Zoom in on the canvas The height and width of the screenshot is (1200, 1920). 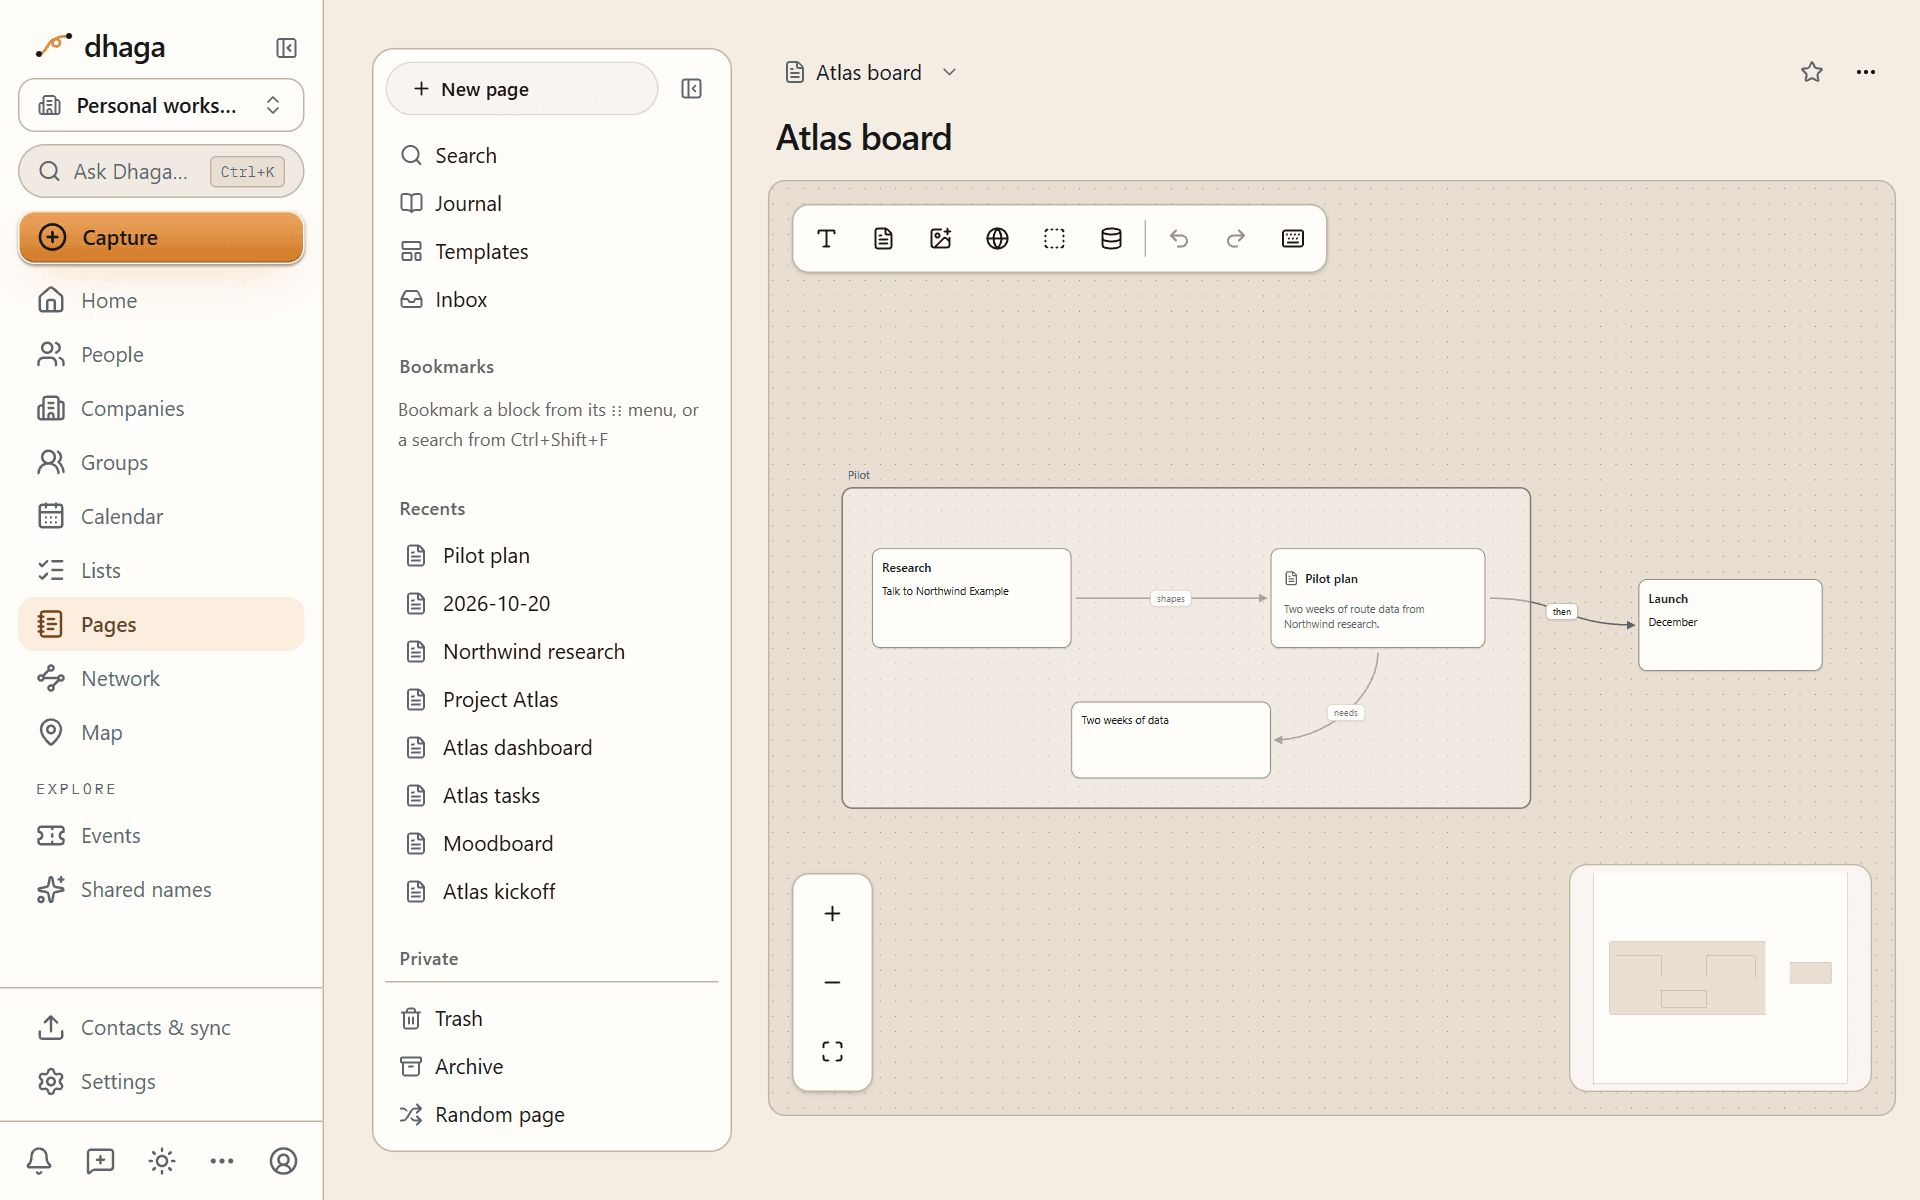pyautogui.click(x=832, y=913)
